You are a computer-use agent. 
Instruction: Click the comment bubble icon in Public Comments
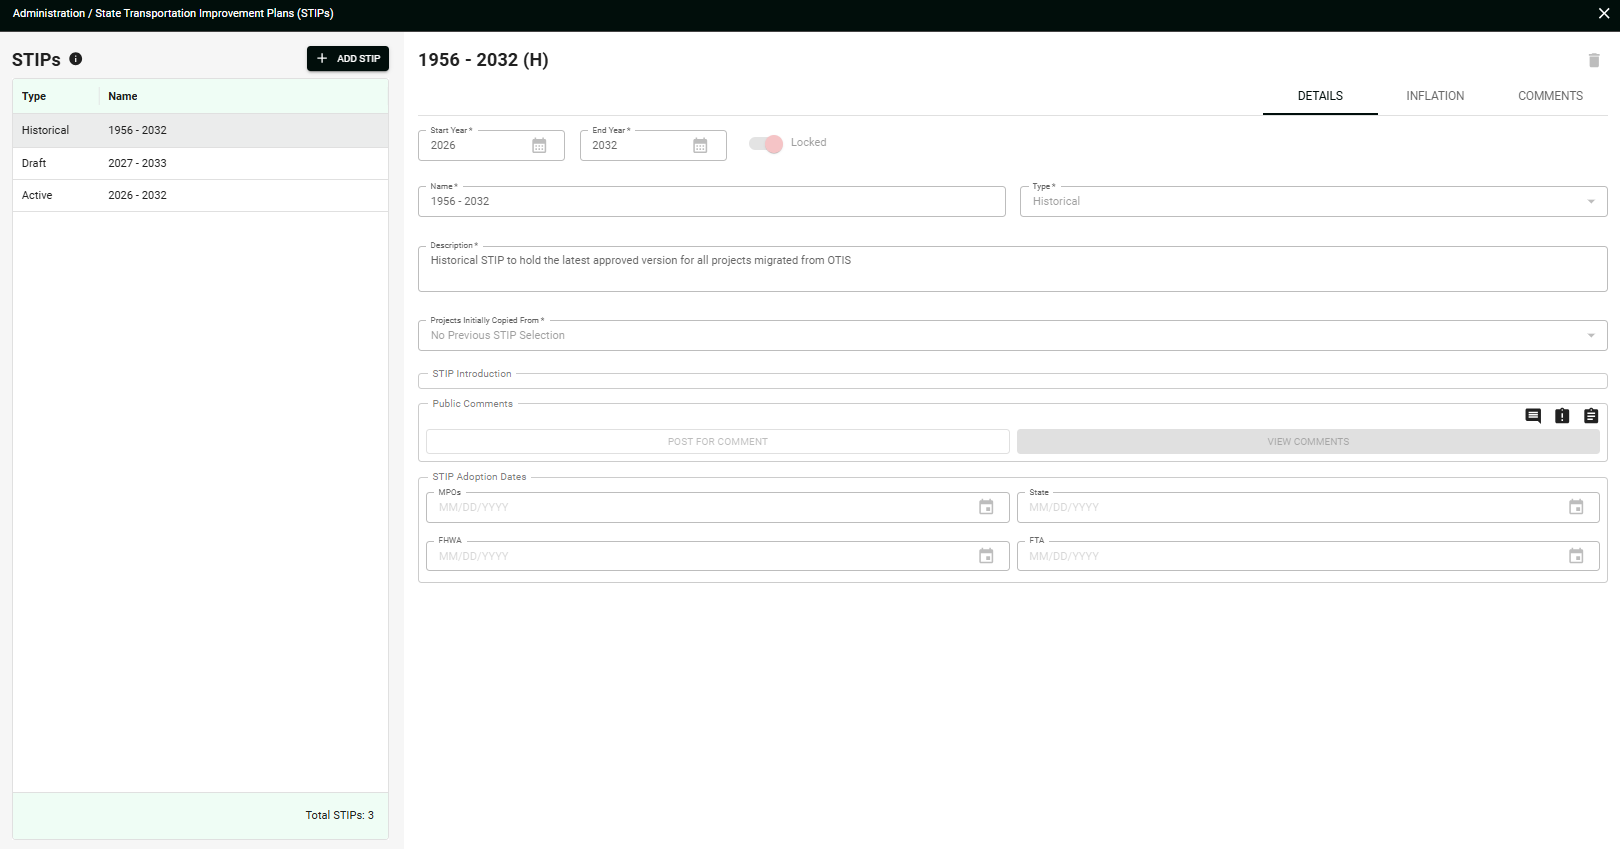point(1533,416)
